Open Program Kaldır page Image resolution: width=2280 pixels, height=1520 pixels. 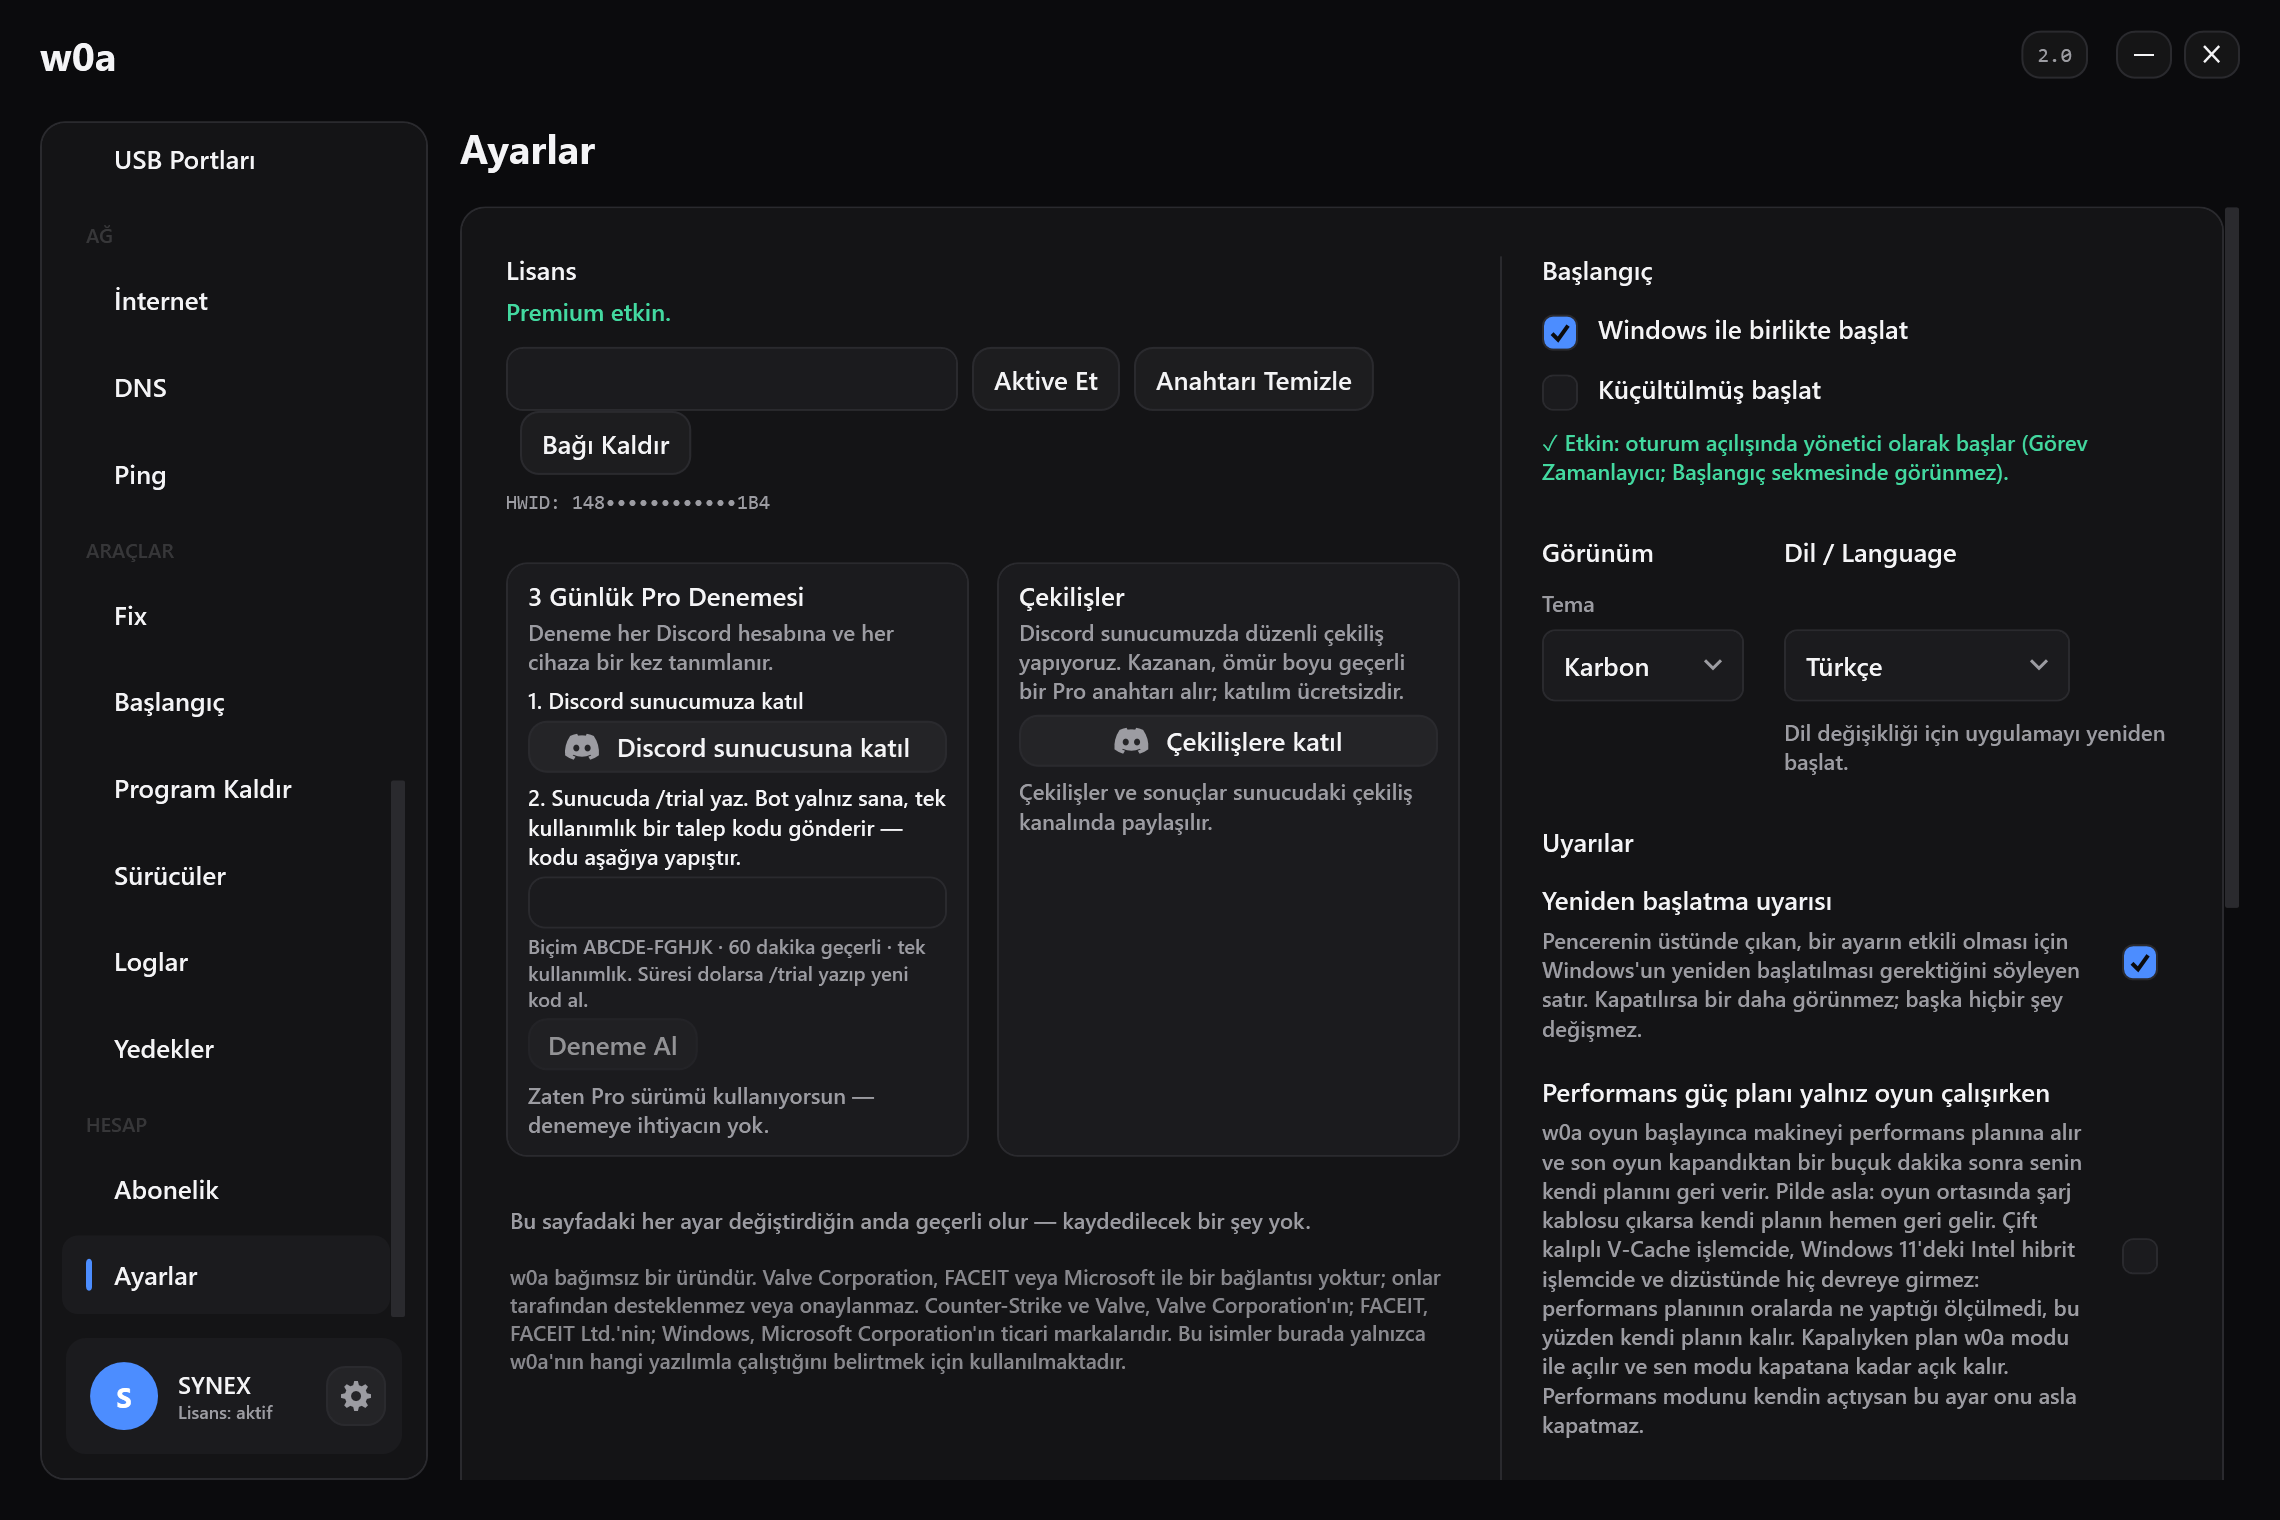(x=226, y=789)
